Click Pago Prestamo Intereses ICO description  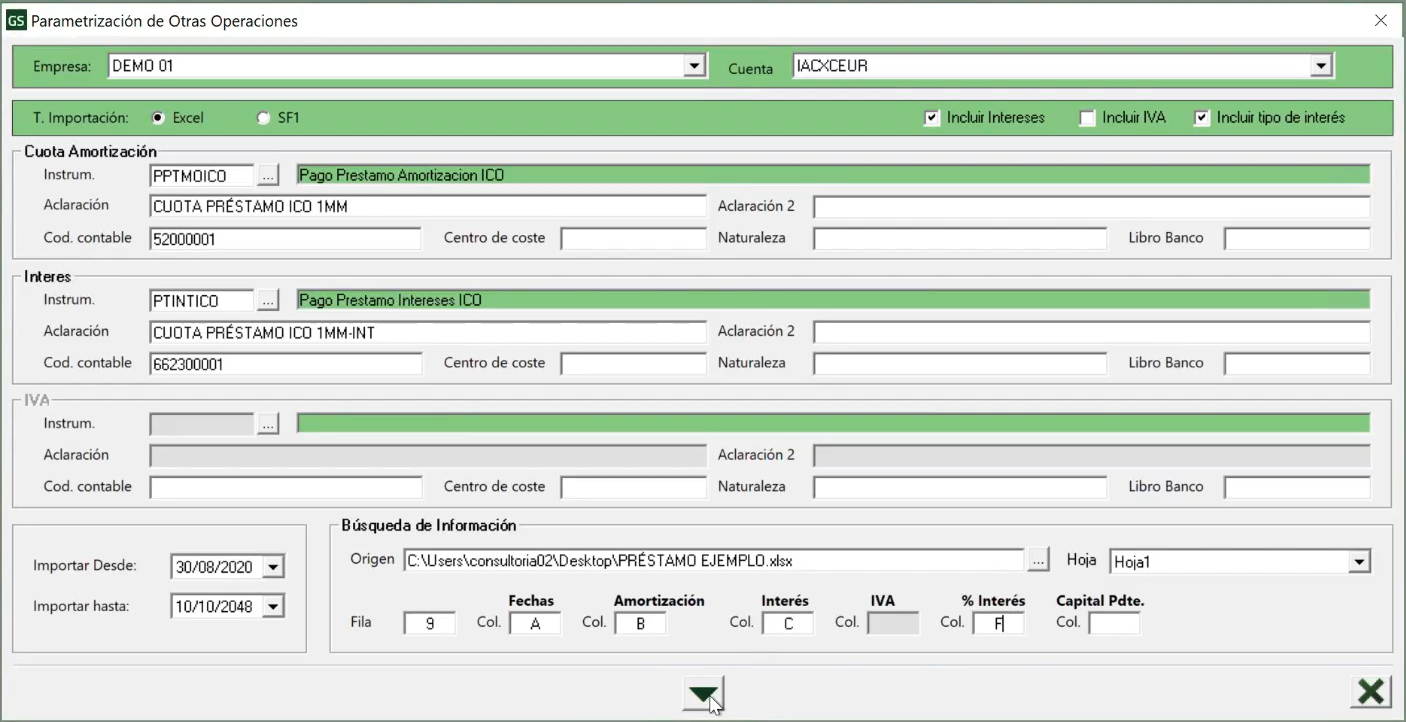(x=833, y=300)
